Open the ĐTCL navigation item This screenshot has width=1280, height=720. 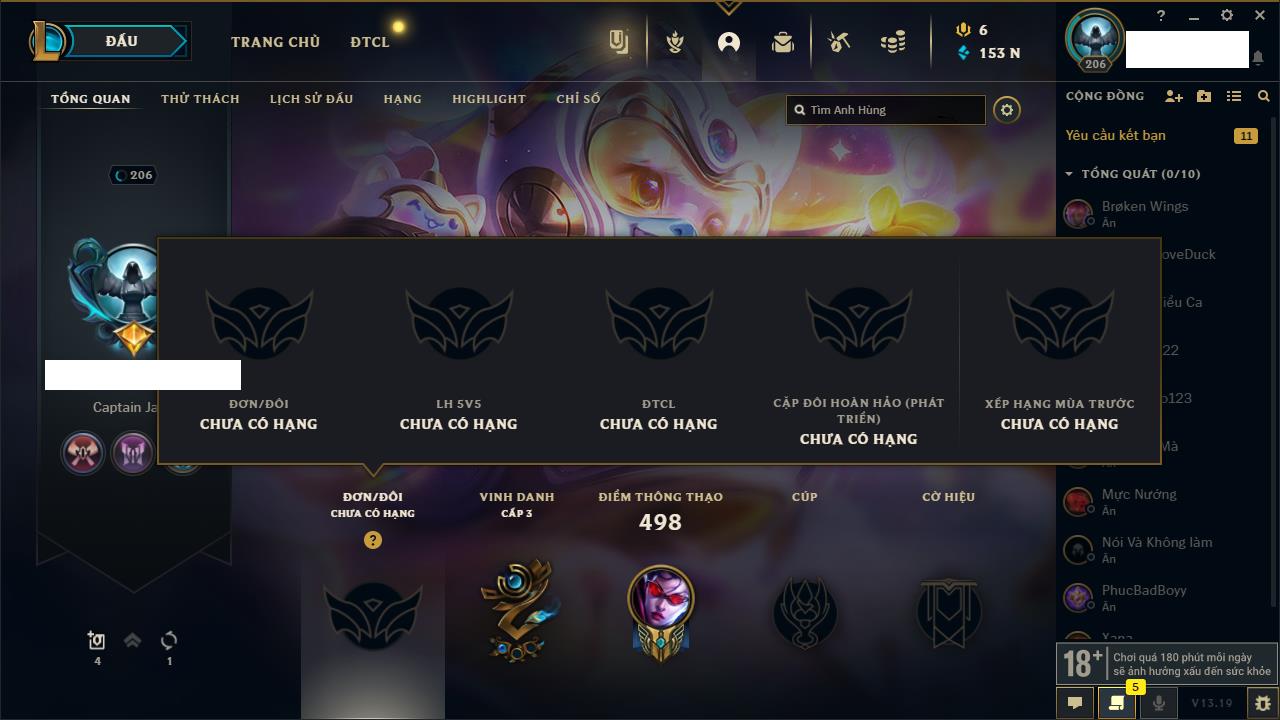tap(370, 42)
